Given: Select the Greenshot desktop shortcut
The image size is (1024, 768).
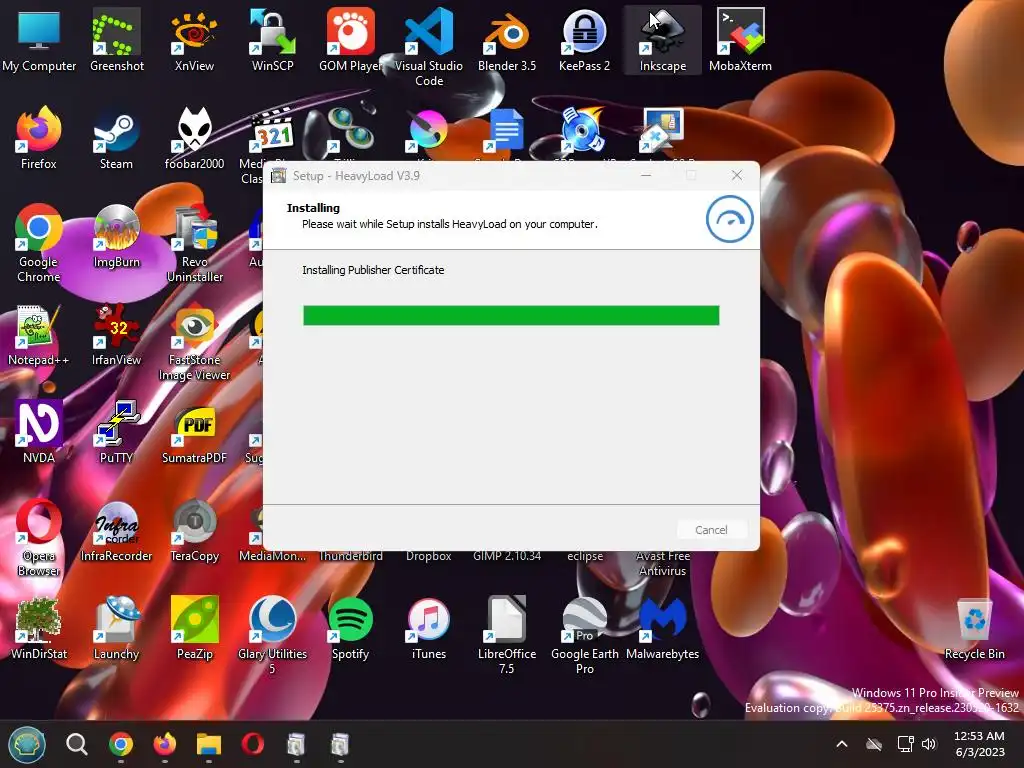Looking at the screenshot, I should click(116, 40).
